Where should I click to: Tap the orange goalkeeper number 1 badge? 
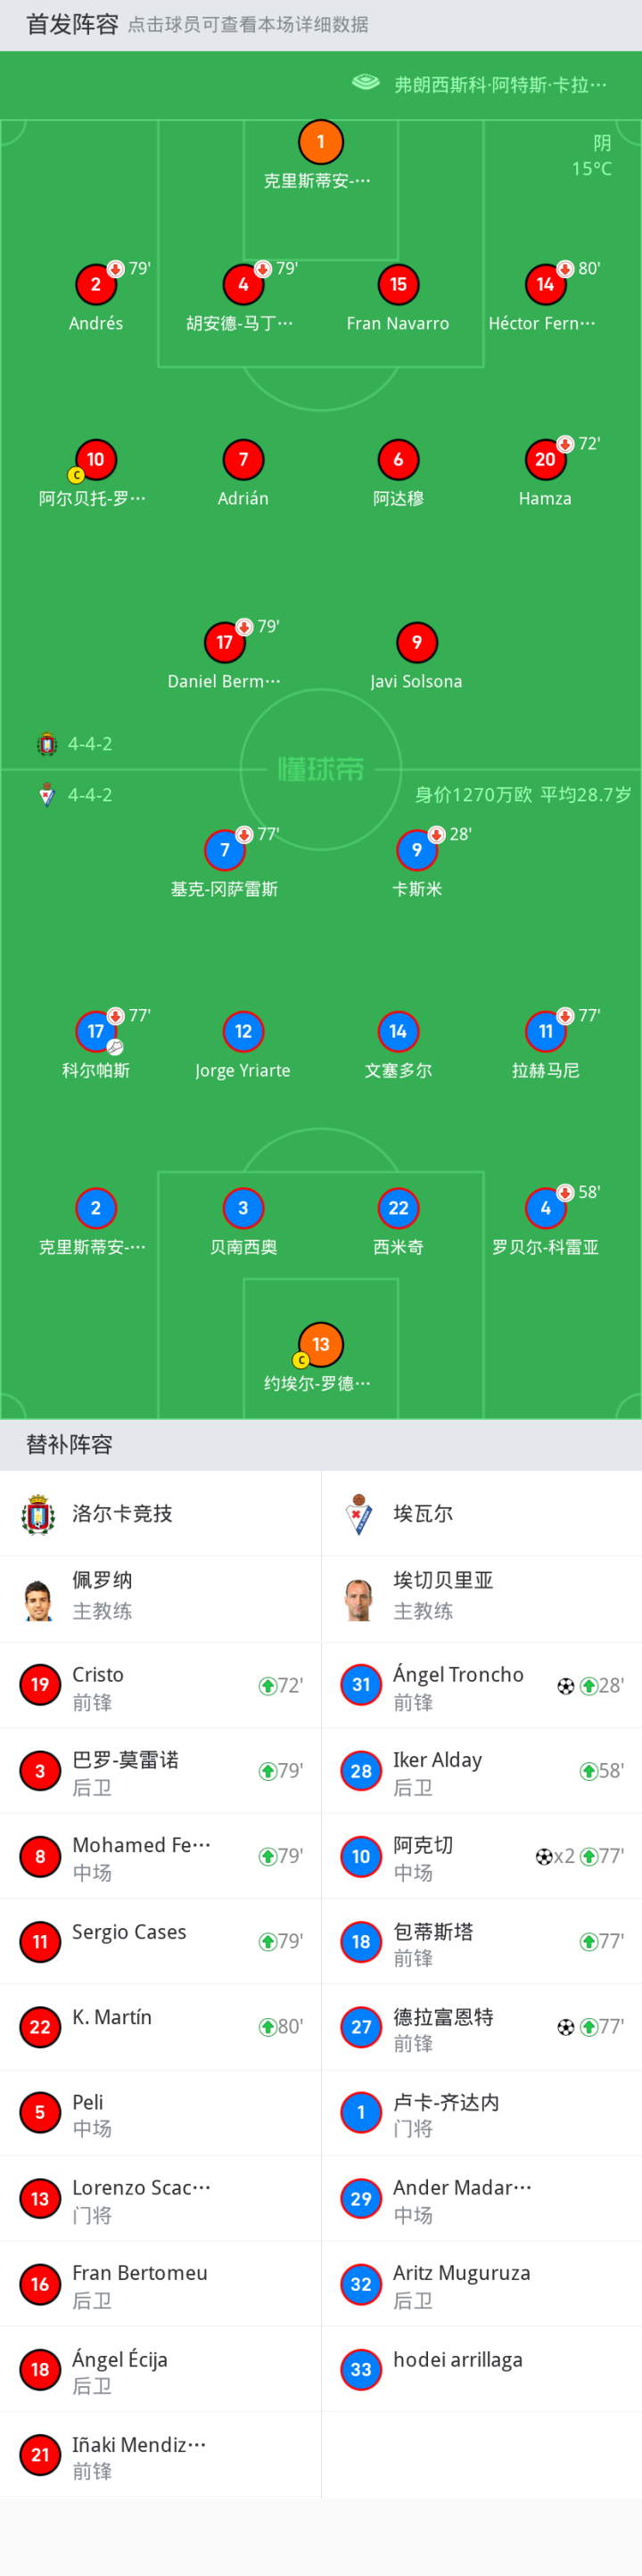(320, 142)
